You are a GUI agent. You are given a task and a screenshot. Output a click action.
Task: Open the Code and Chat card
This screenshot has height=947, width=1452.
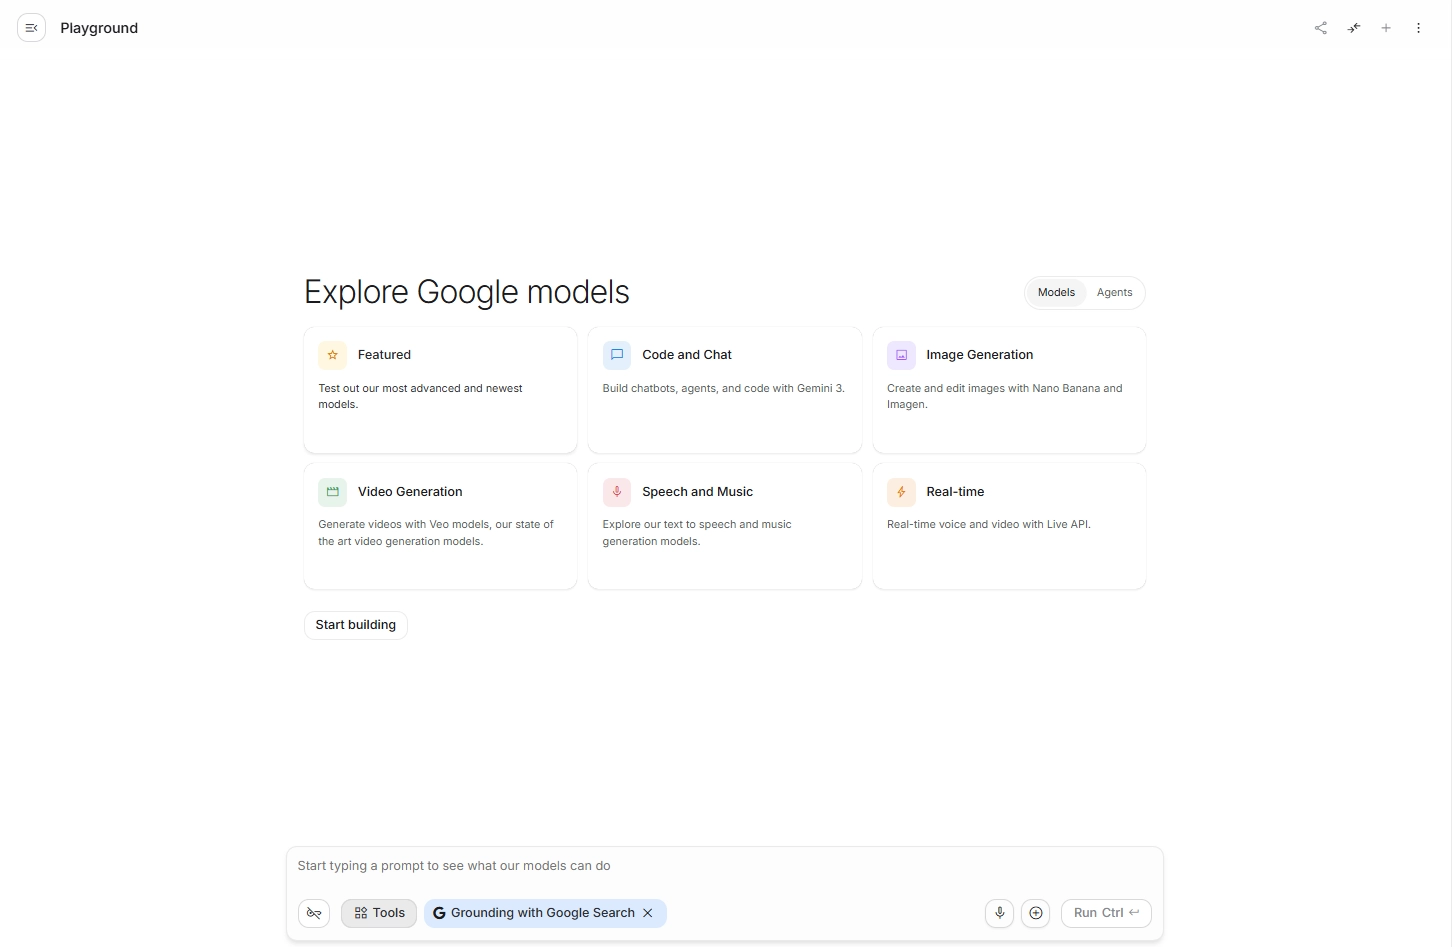tap(725, 390)
